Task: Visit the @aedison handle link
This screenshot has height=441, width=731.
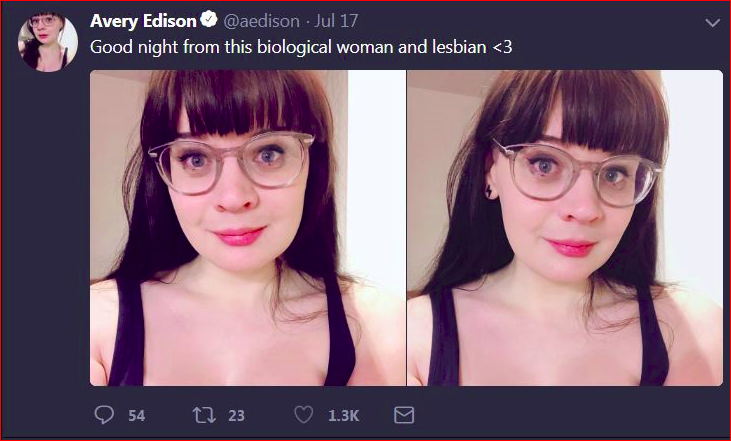Action: point(262,21)
